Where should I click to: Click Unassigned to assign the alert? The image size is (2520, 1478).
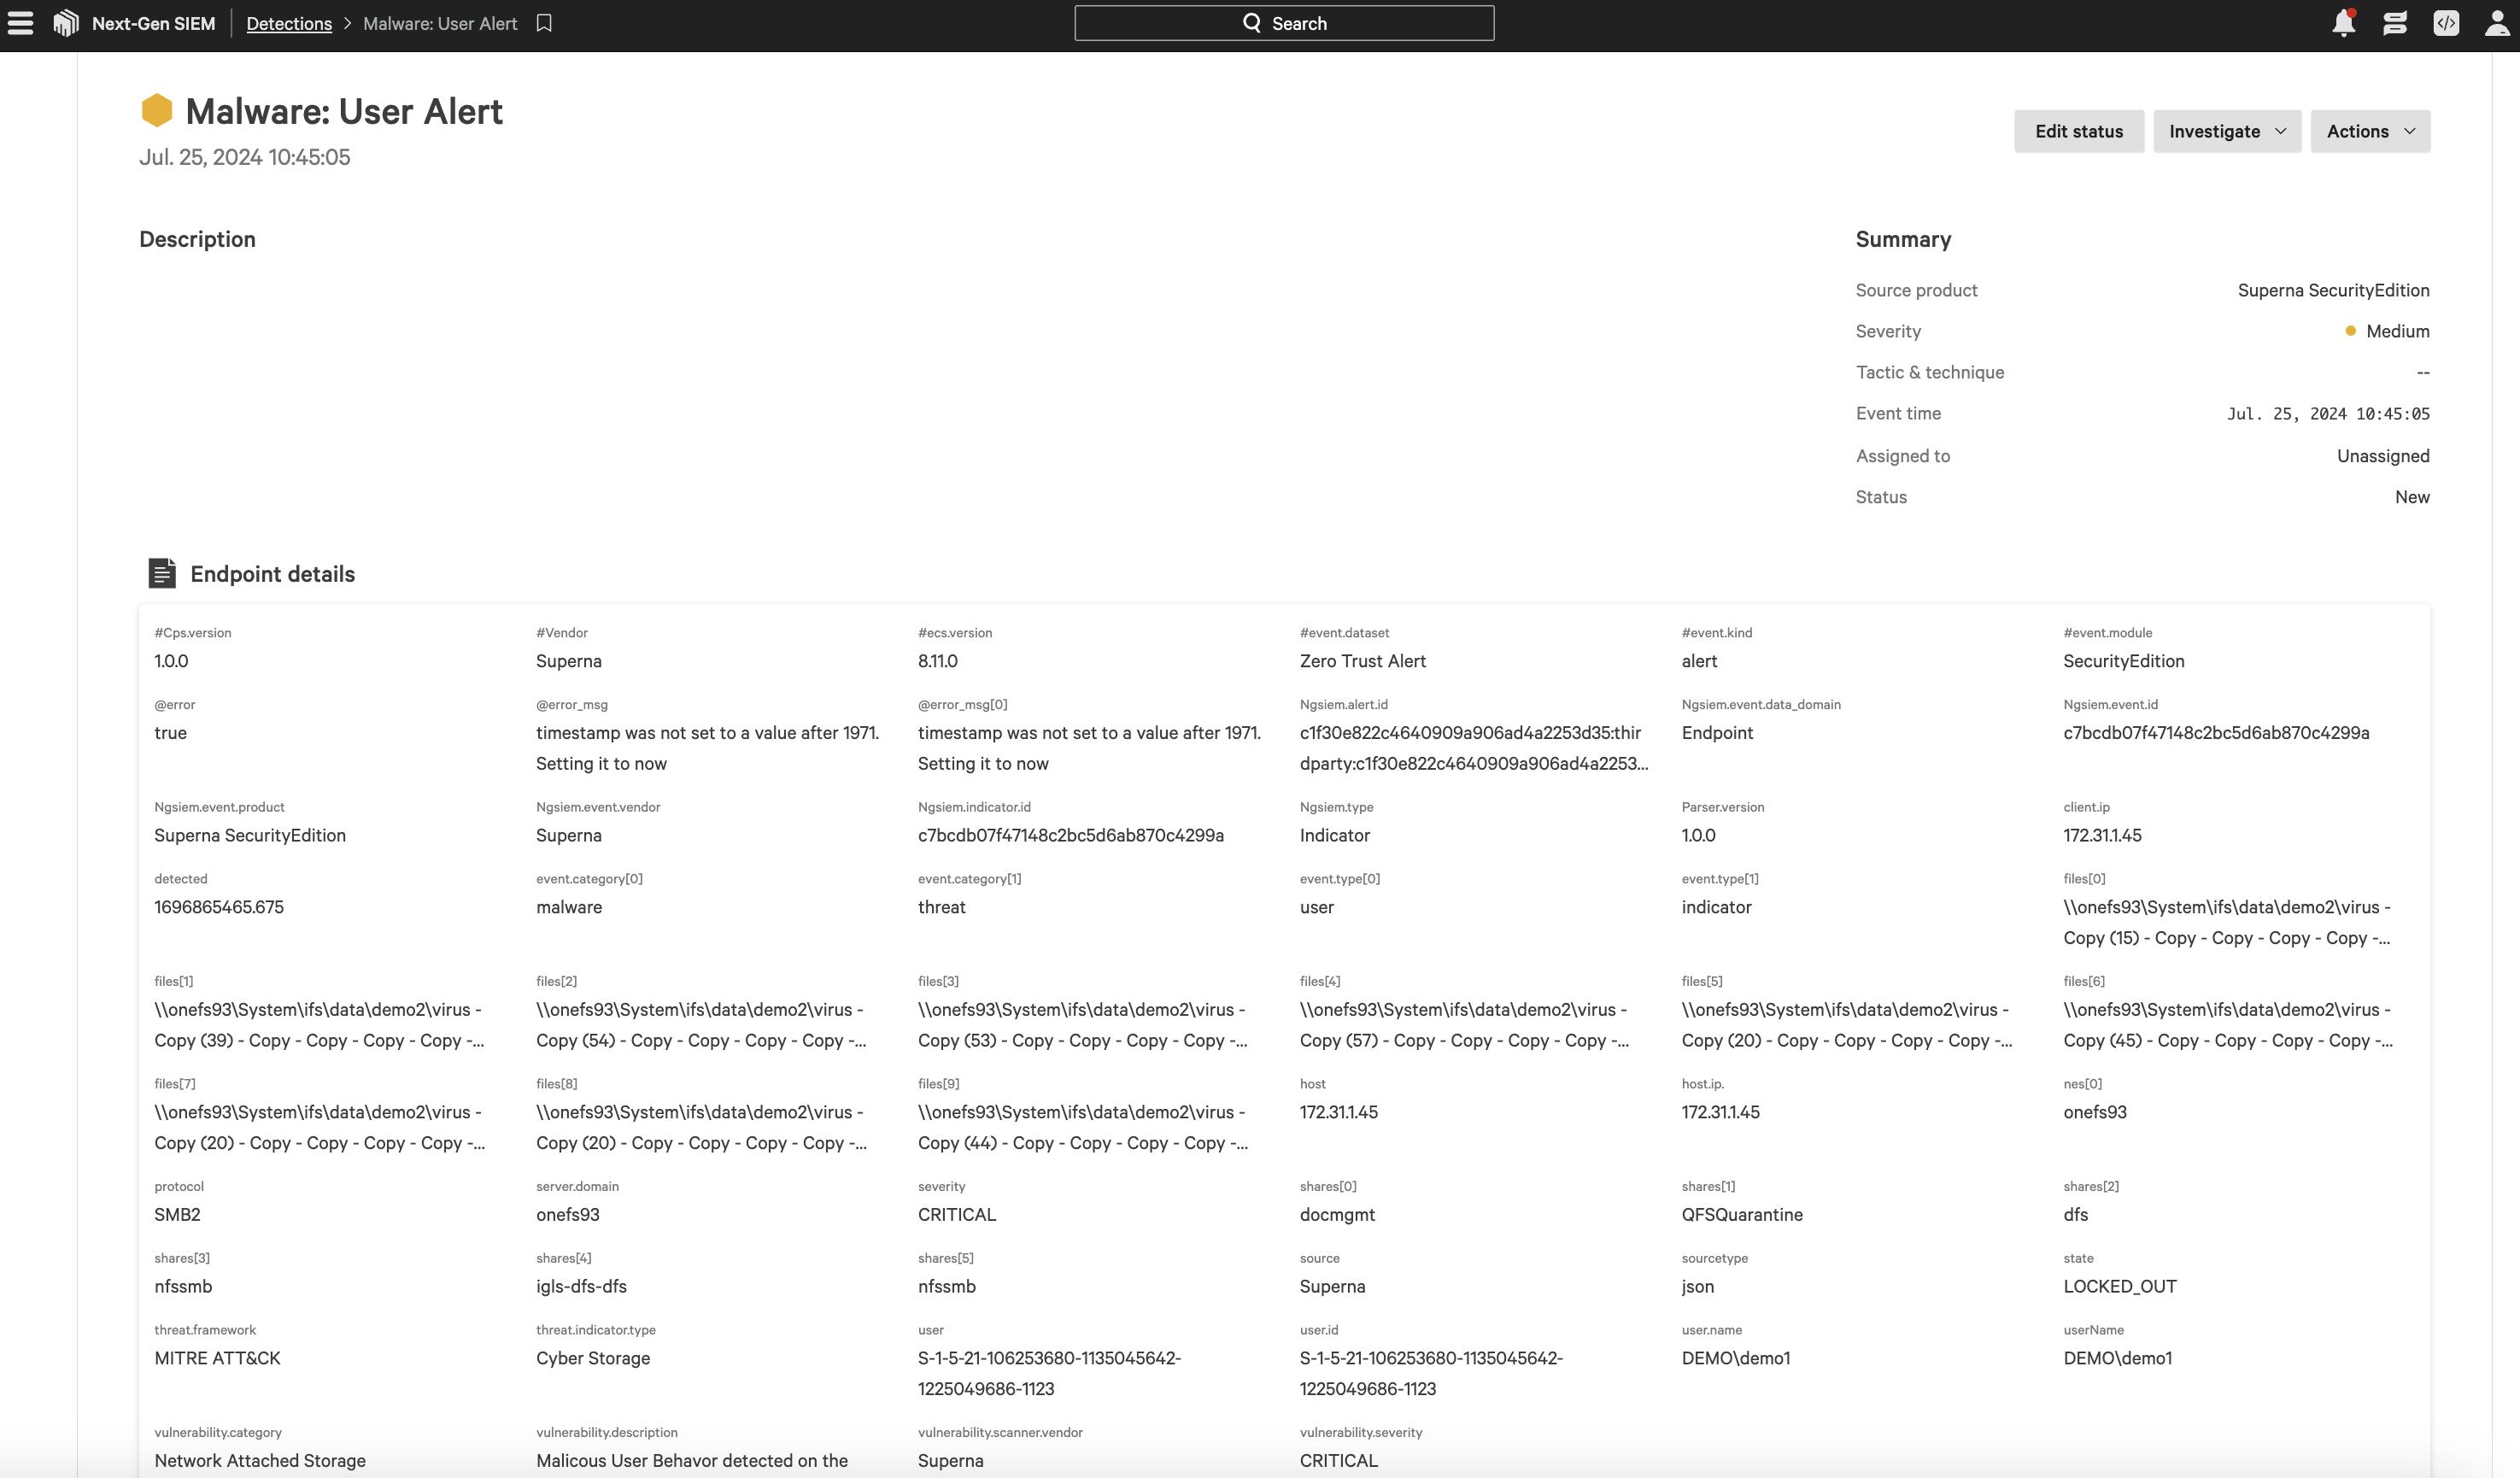click(2383, 456)
